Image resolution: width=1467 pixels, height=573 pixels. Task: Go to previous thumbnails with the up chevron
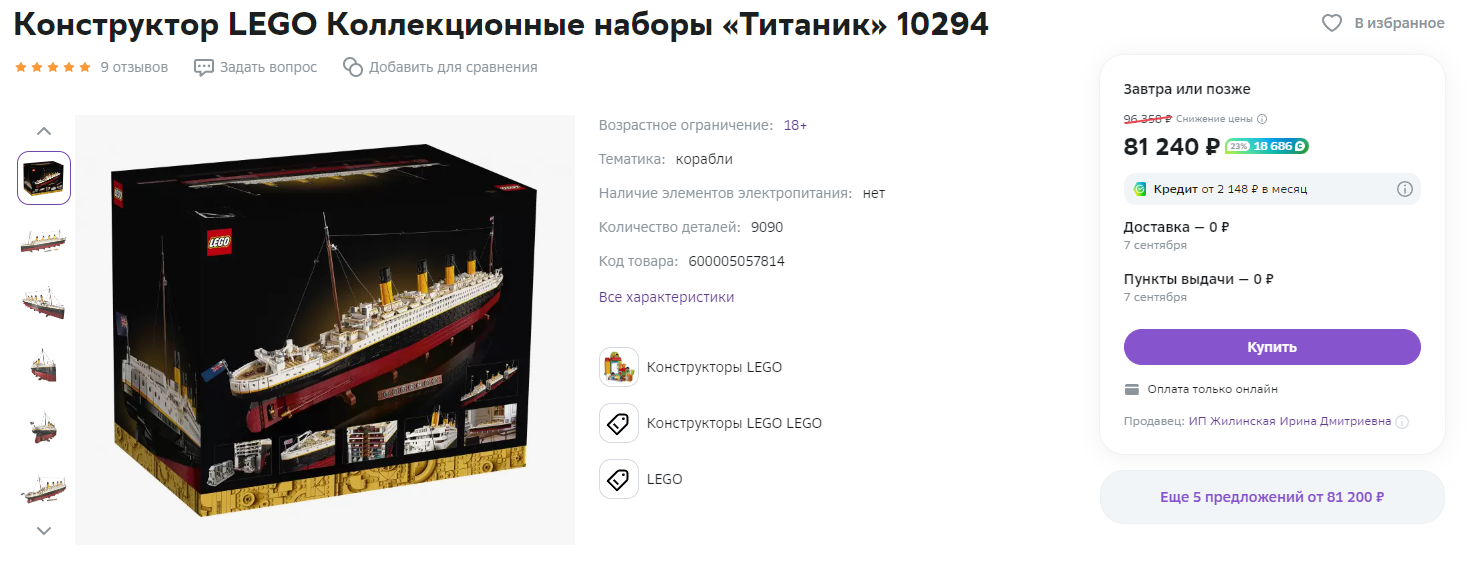pos(44,131)
